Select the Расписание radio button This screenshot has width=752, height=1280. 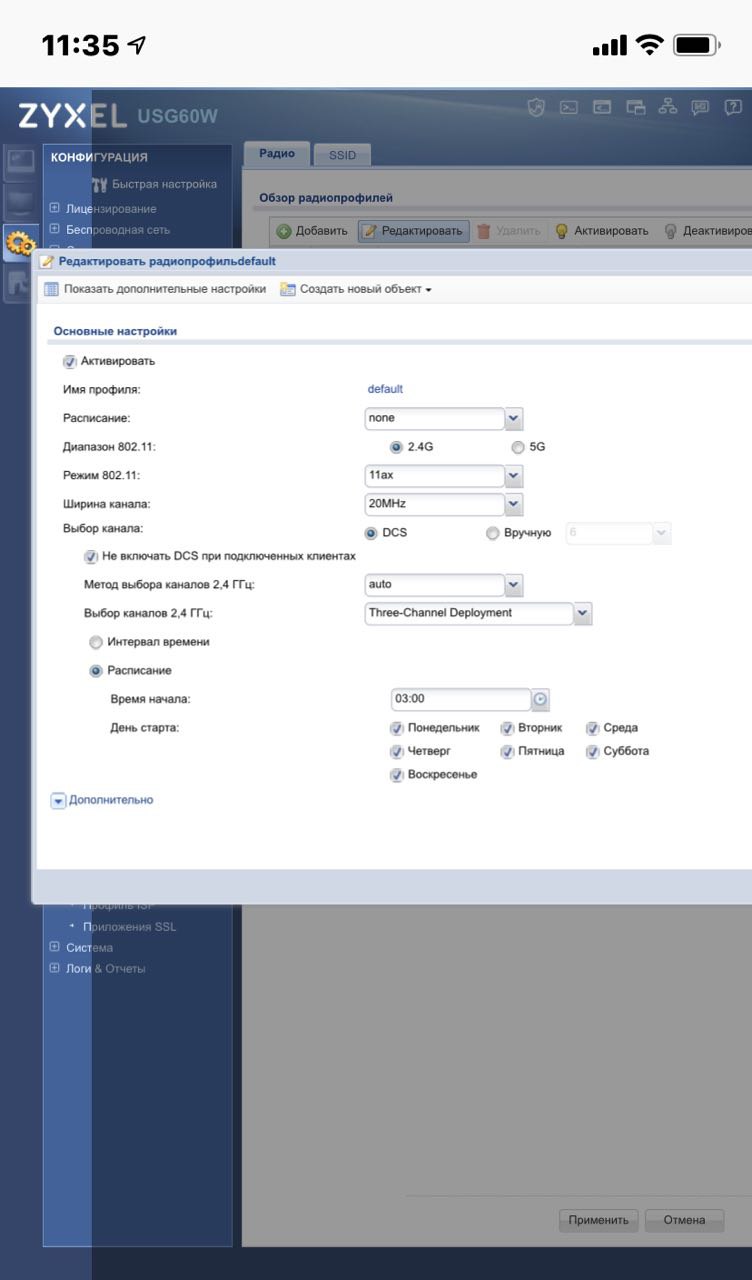97,671
